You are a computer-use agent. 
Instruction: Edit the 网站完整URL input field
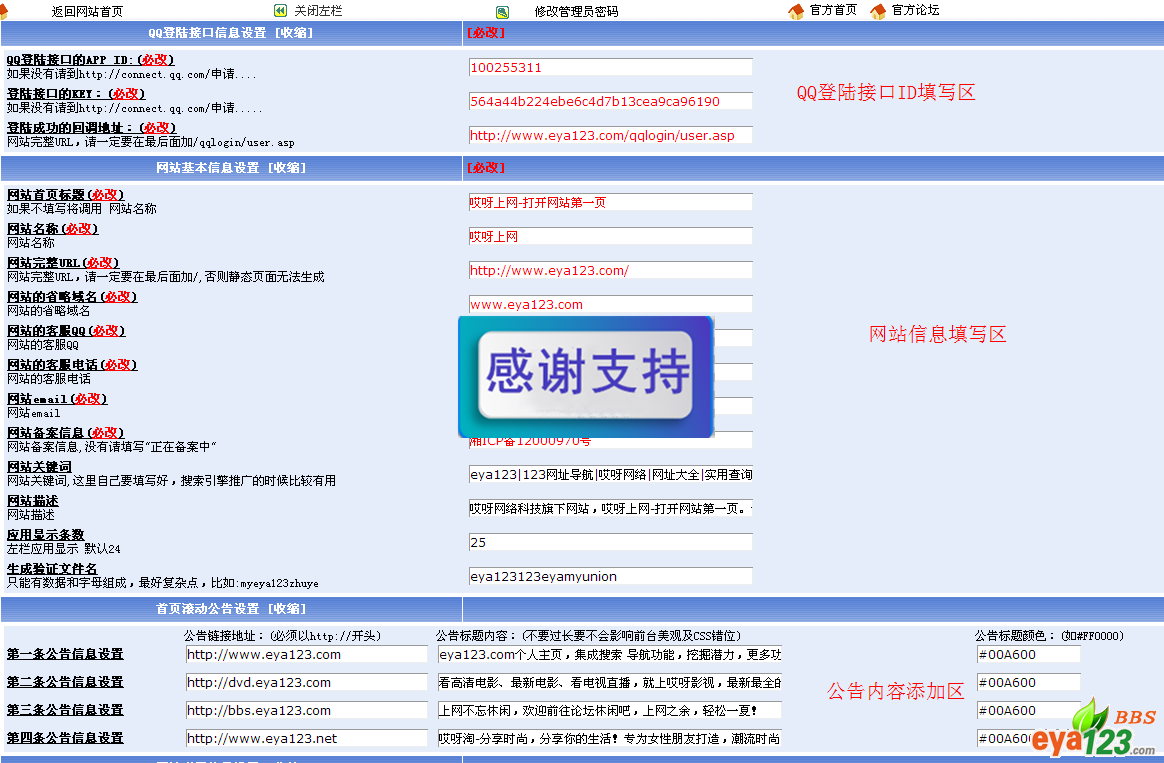pyautogui.click(x=611, y=270)
